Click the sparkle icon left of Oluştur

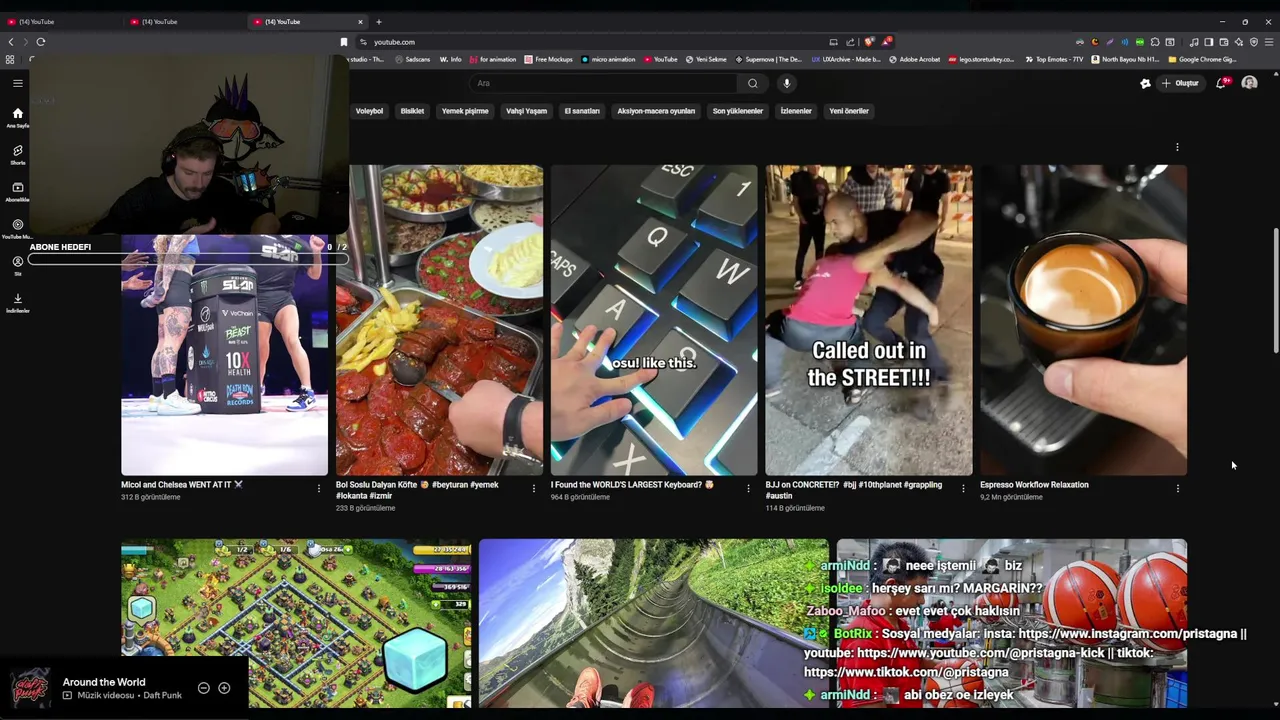1145,83
